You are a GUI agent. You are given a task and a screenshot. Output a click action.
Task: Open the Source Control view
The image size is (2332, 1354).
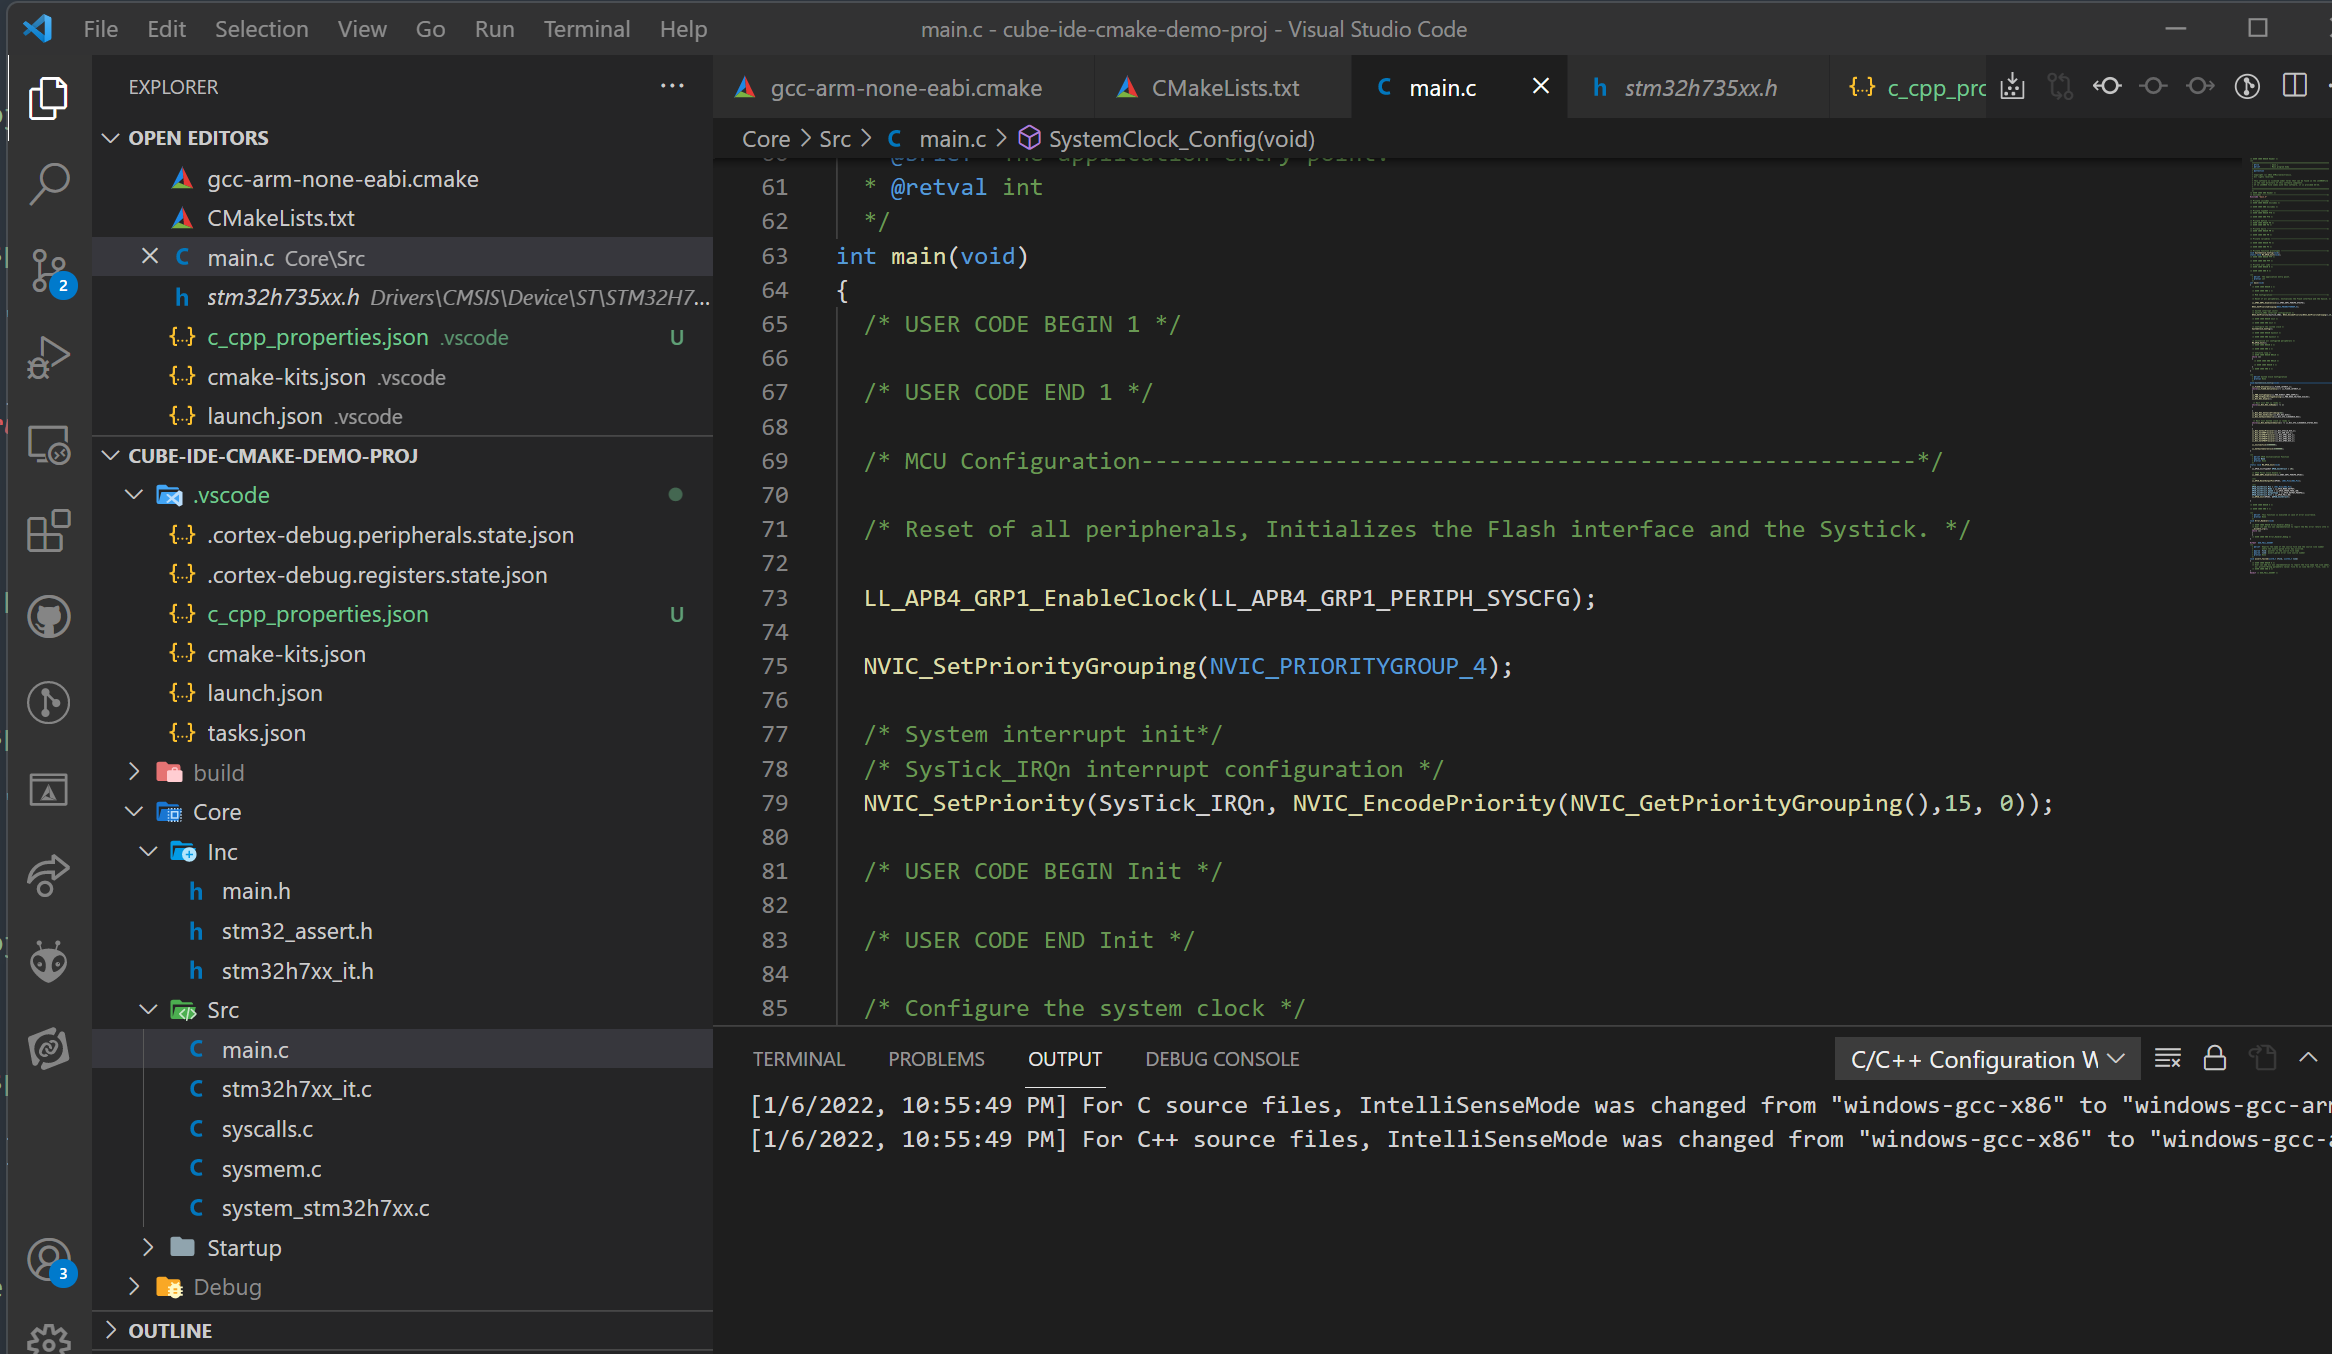click(48, 270)
